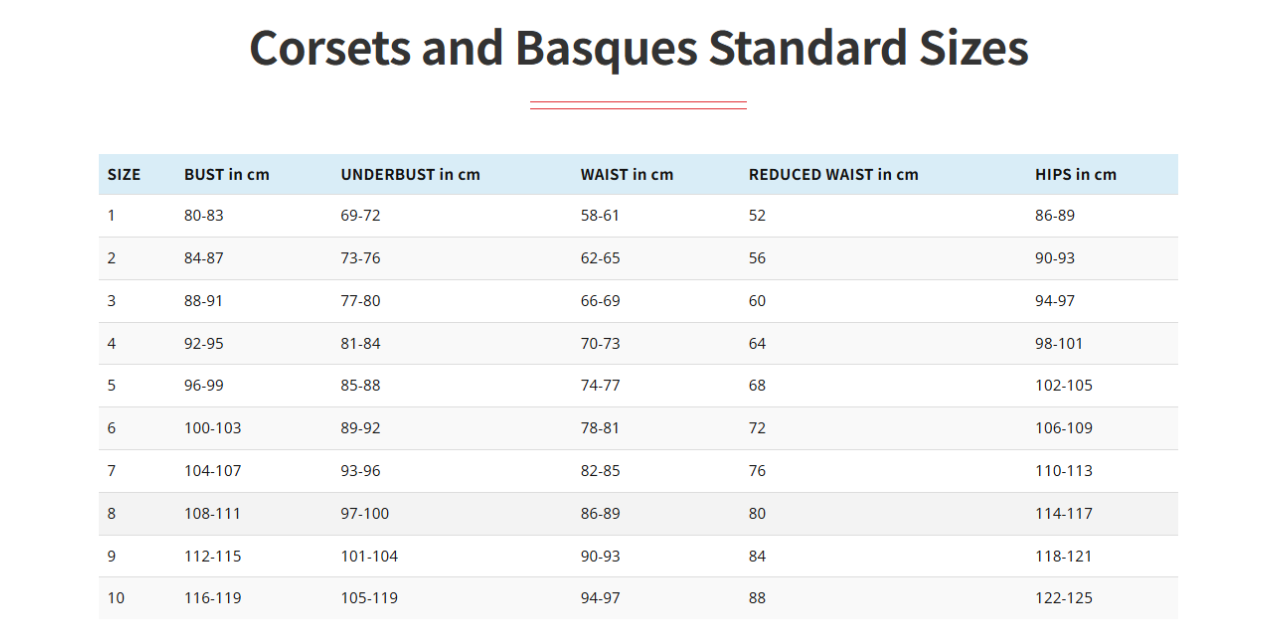Select the WAIST in cm header
This screenshot has width=1280, height=644.
coord(626,174)
